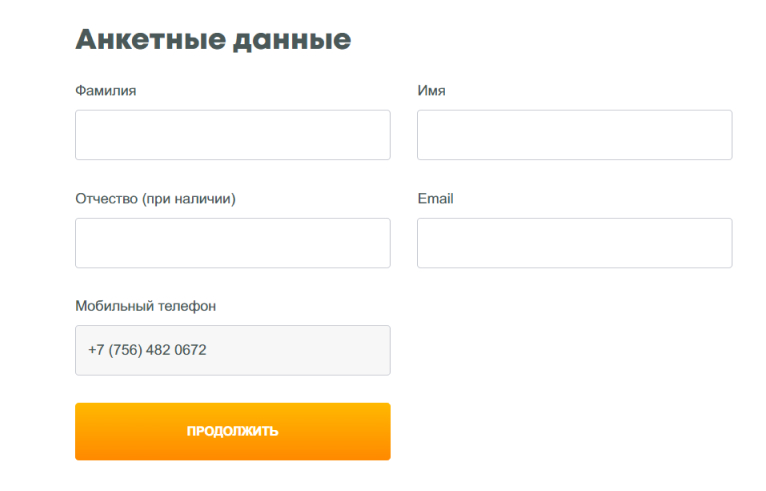Select the Отчество (при наличии) input field
Image resolution: width=766 pixels, height=491 pixels.
232,243
